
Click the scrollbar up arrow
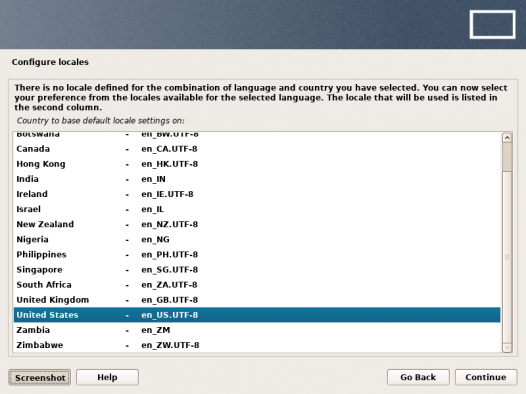click(x=507, y=138)
